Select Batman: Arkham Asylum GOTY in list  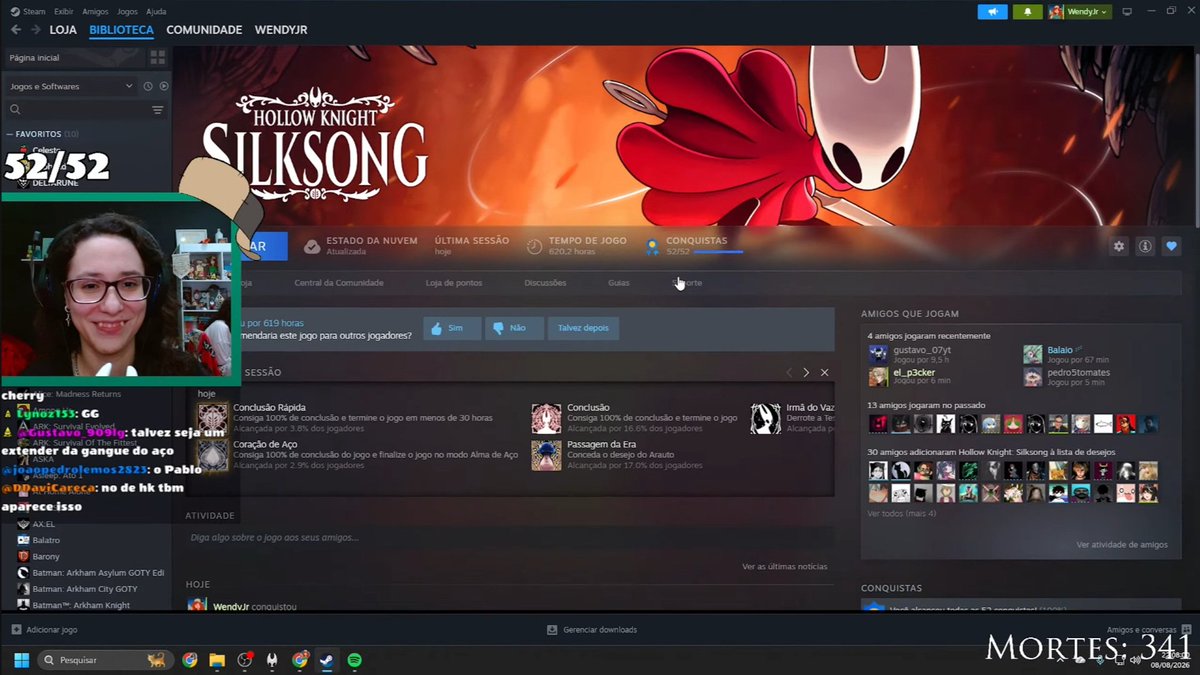point(98,573)
